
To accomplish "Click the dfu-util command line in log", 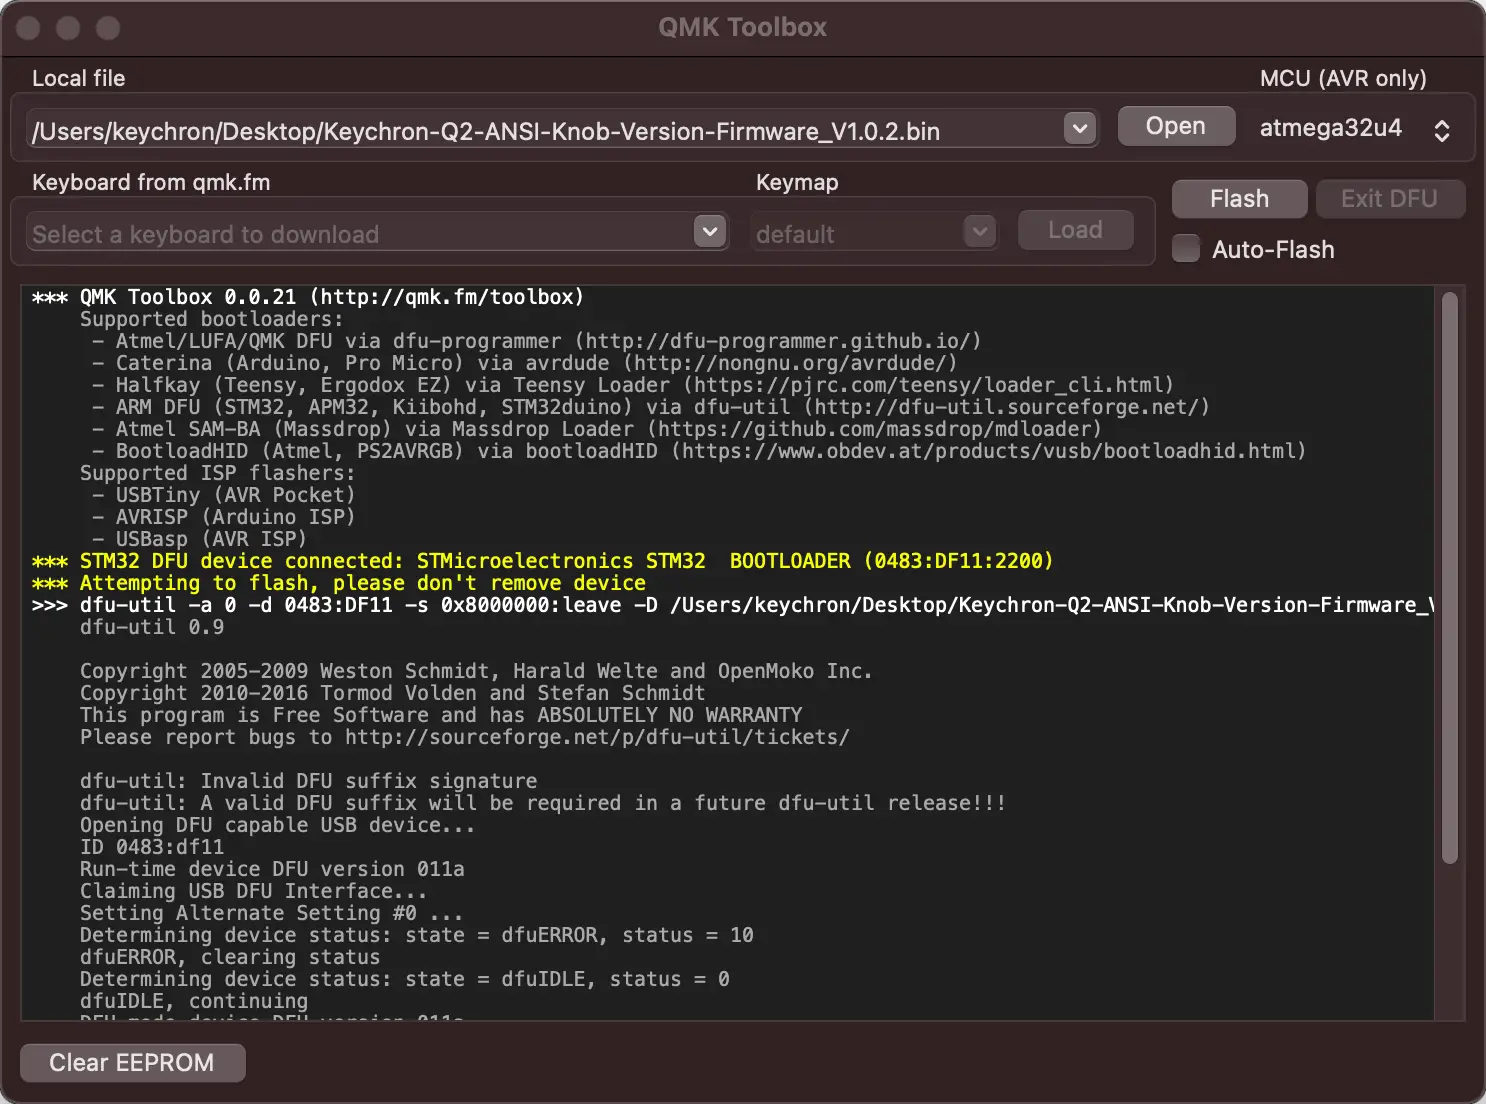I will pos(733,605).
